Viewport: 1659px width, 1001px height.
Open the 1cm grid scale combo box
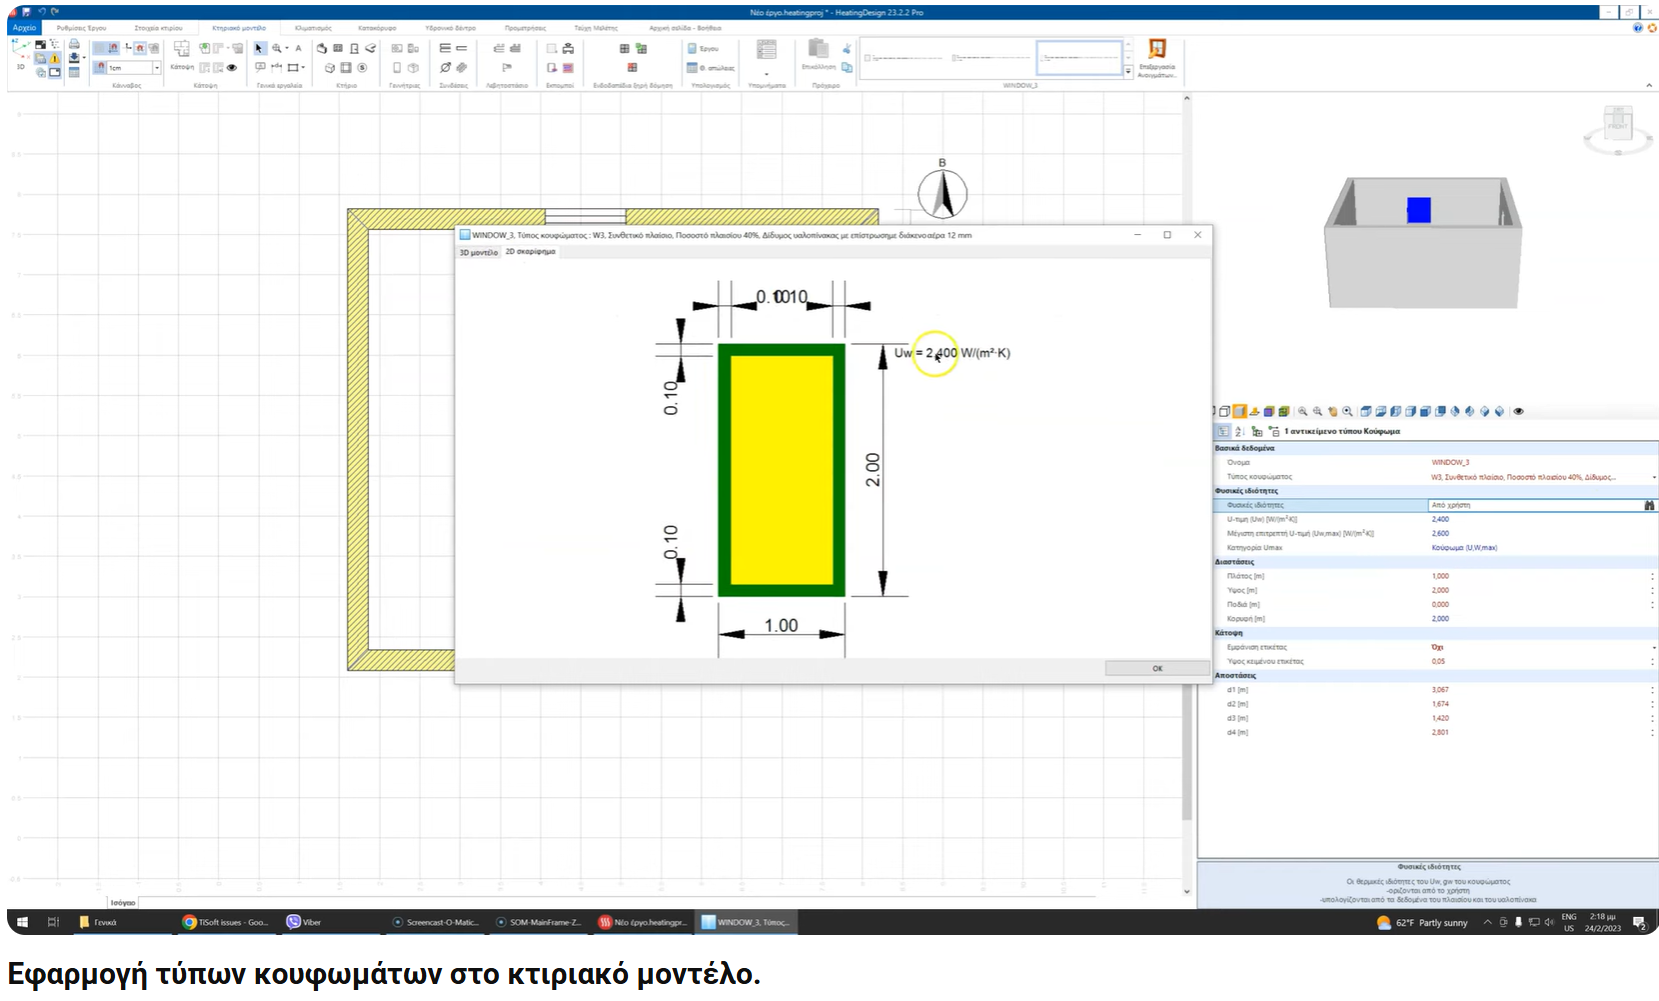click(x=156, y=68)
